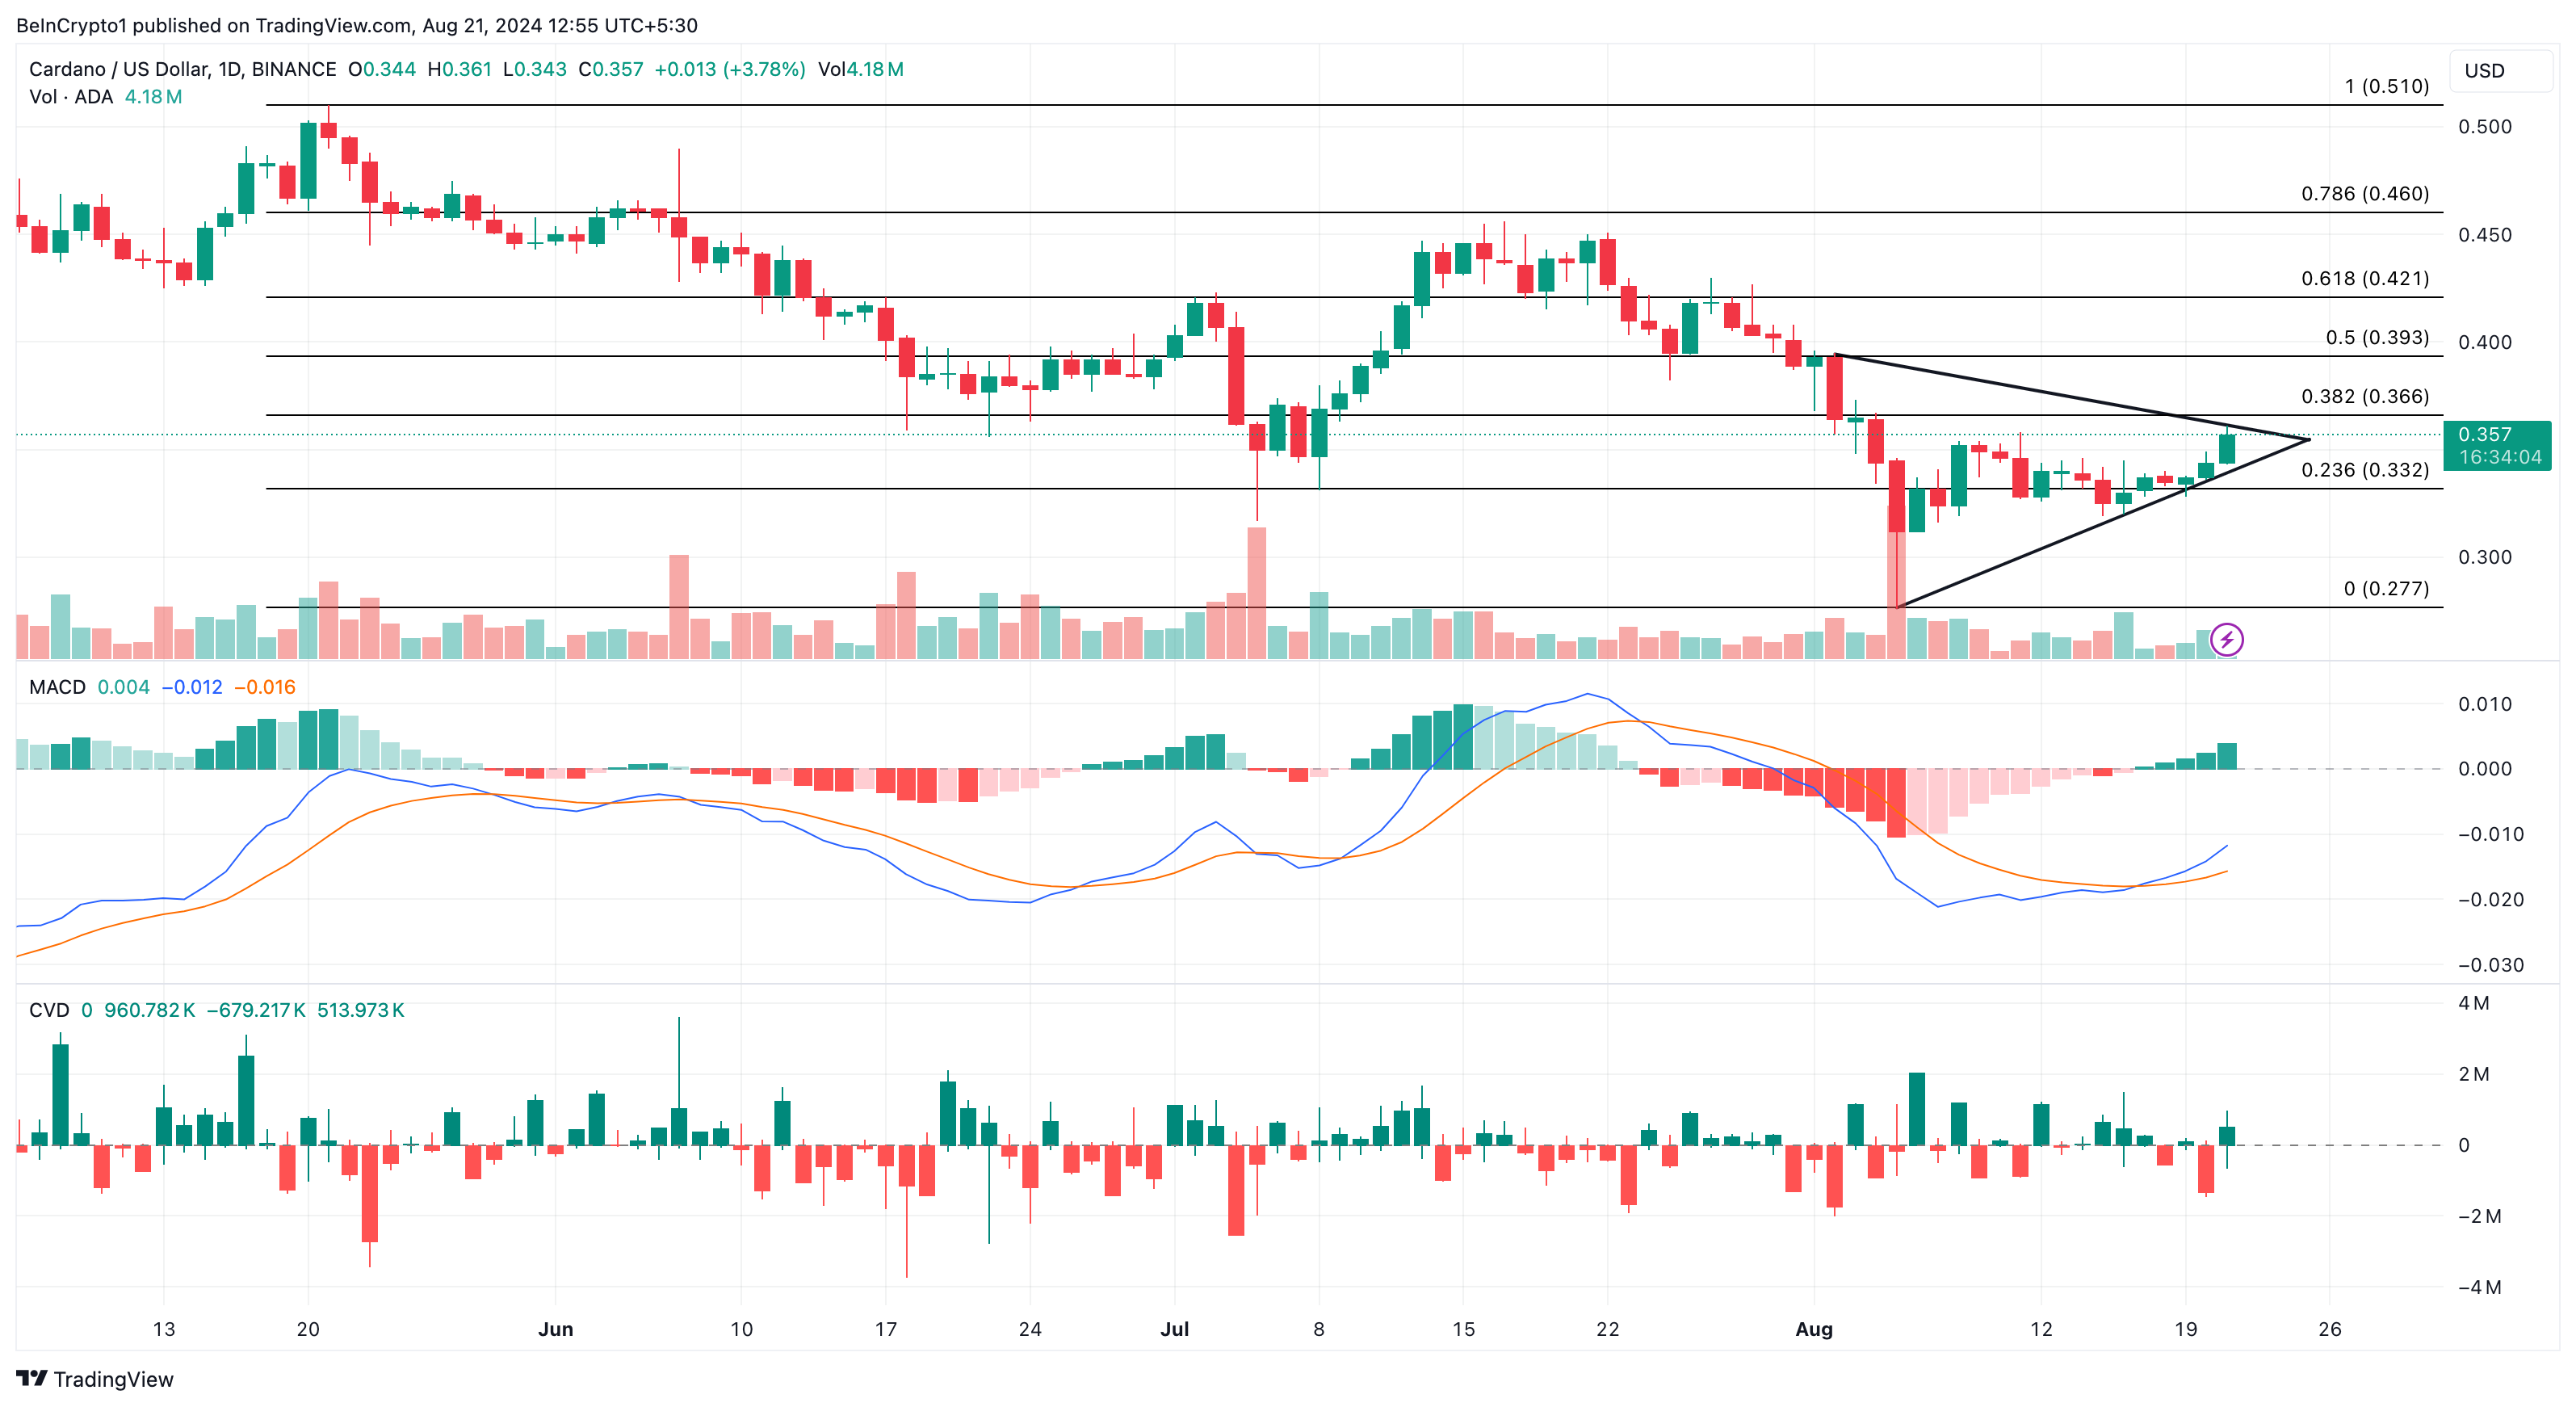This screenshot has height=1407, width=2576.
Task: Click the 0.5 (0.393) Fibonacci label
Action: [2376, 337]
